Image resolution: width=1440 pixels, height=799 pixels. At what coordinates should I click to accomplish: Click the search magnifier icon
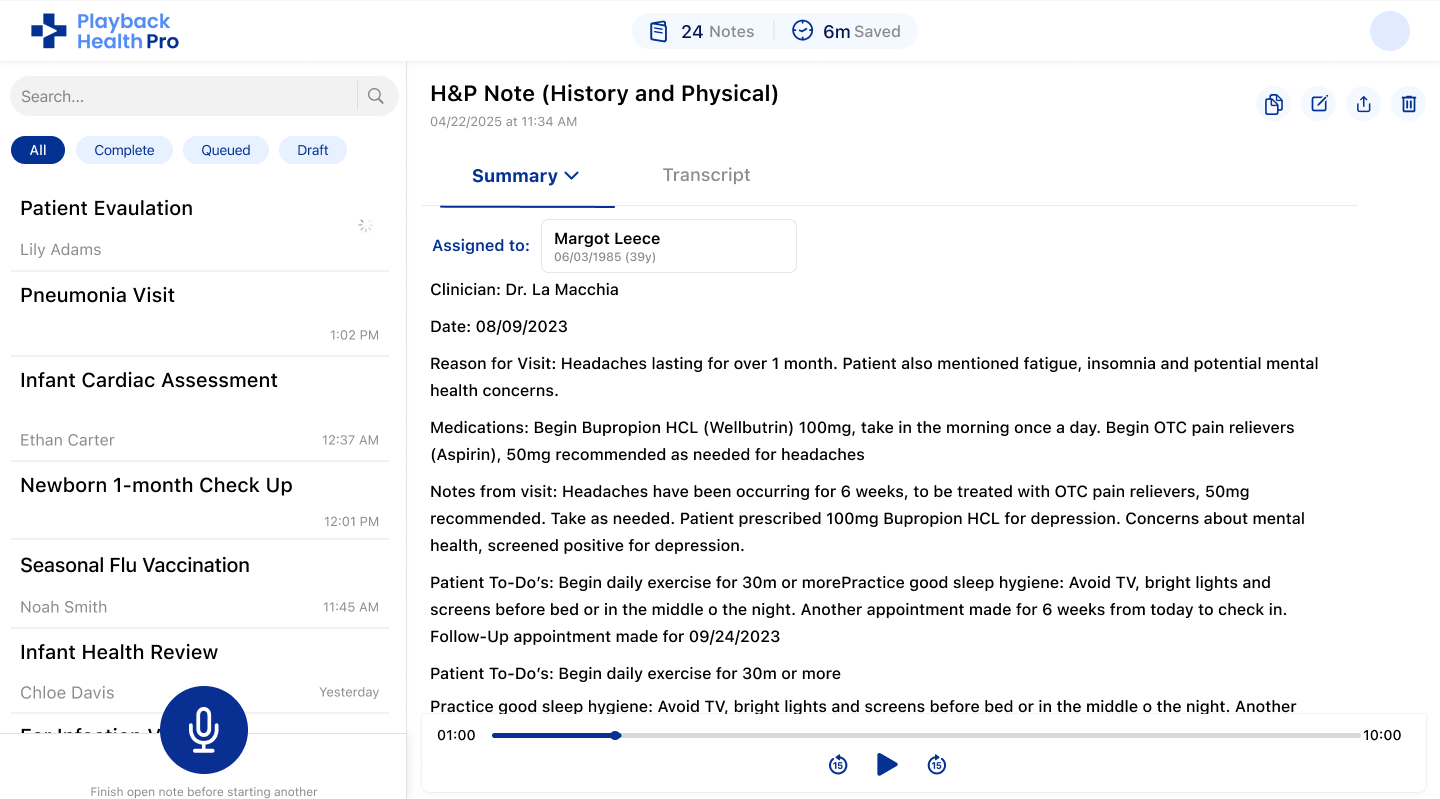coord(376,96)
